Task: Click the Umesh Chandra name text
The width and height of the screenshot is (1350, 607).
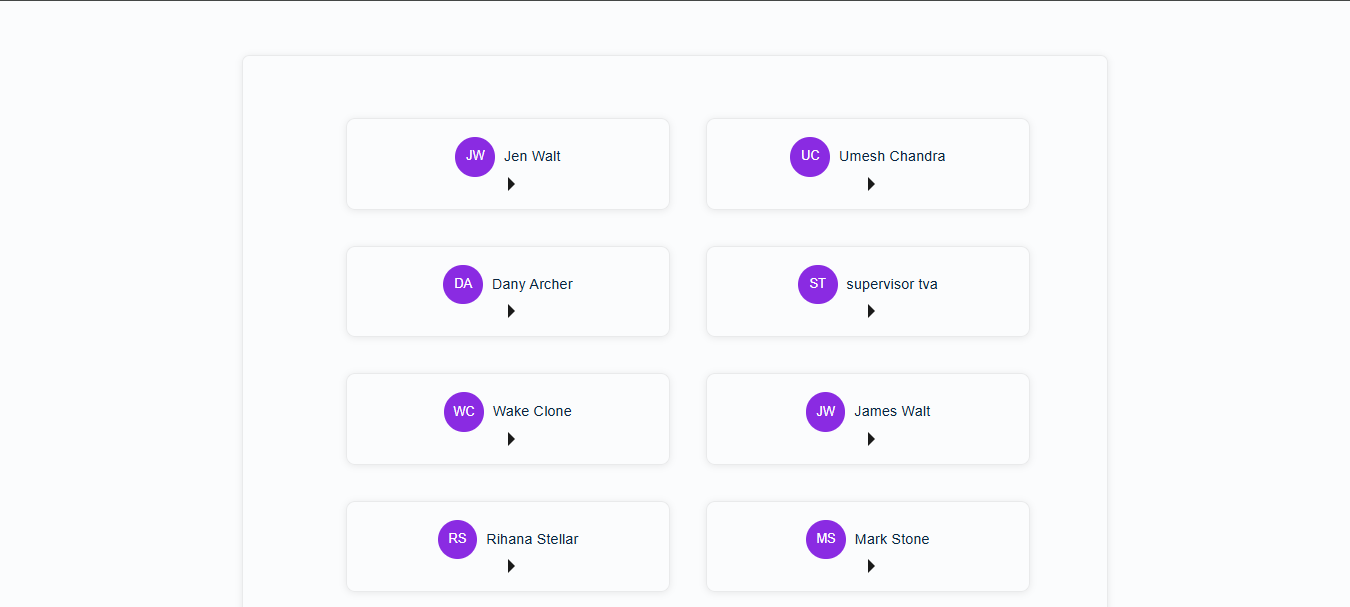Action: point(892,156)
